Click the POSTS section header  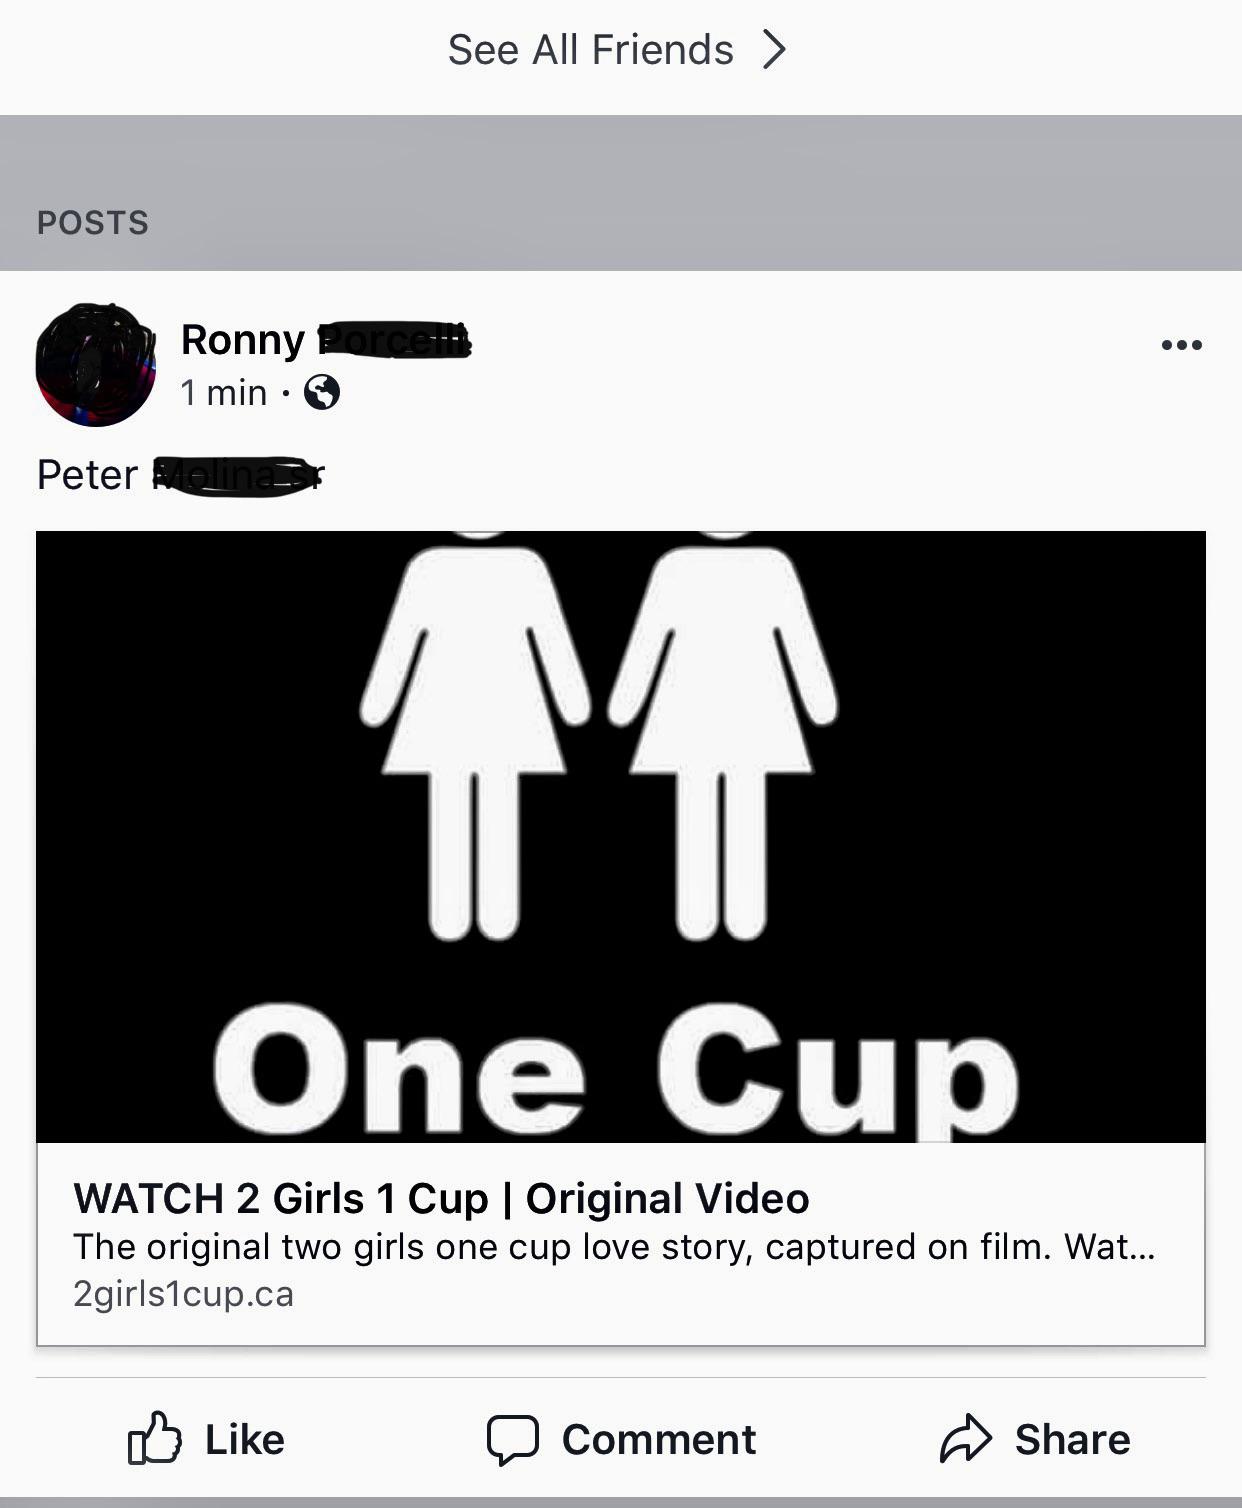pyautogui.click(x=93, y=222)
